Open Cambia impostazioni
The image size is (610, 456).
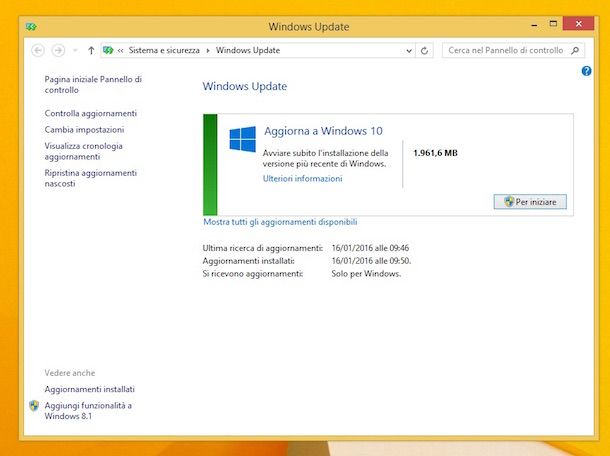84,130
